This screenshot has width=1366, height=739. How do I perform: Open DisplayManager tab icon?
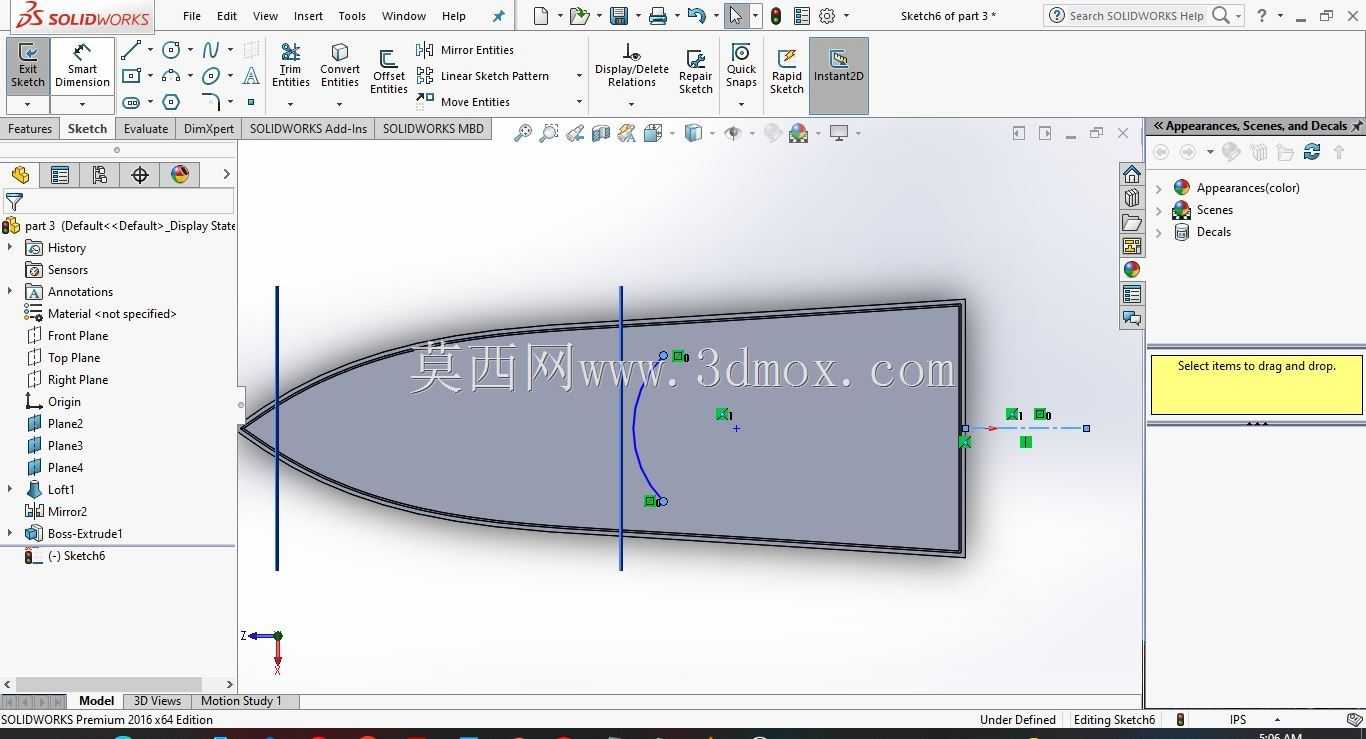[180, 175]
